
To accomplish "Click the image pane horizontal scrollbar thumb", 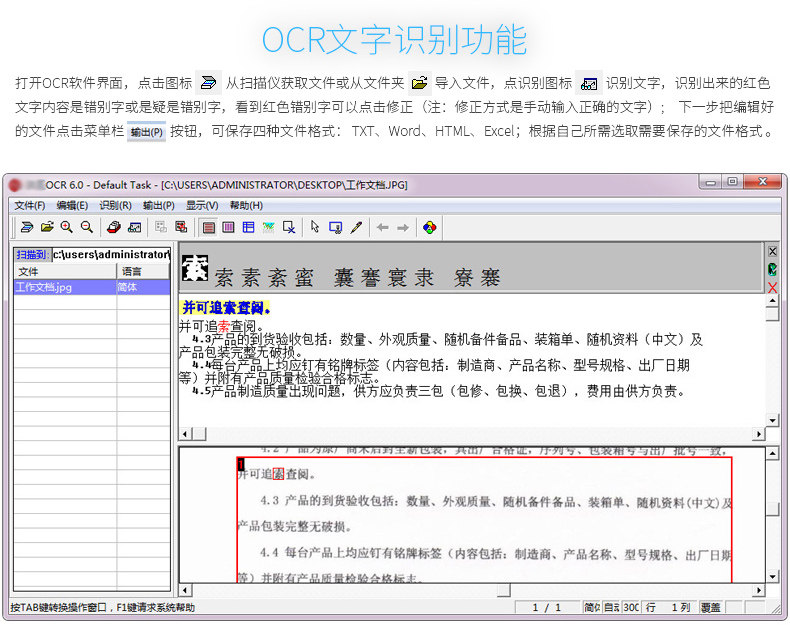I will coord(503,590).
